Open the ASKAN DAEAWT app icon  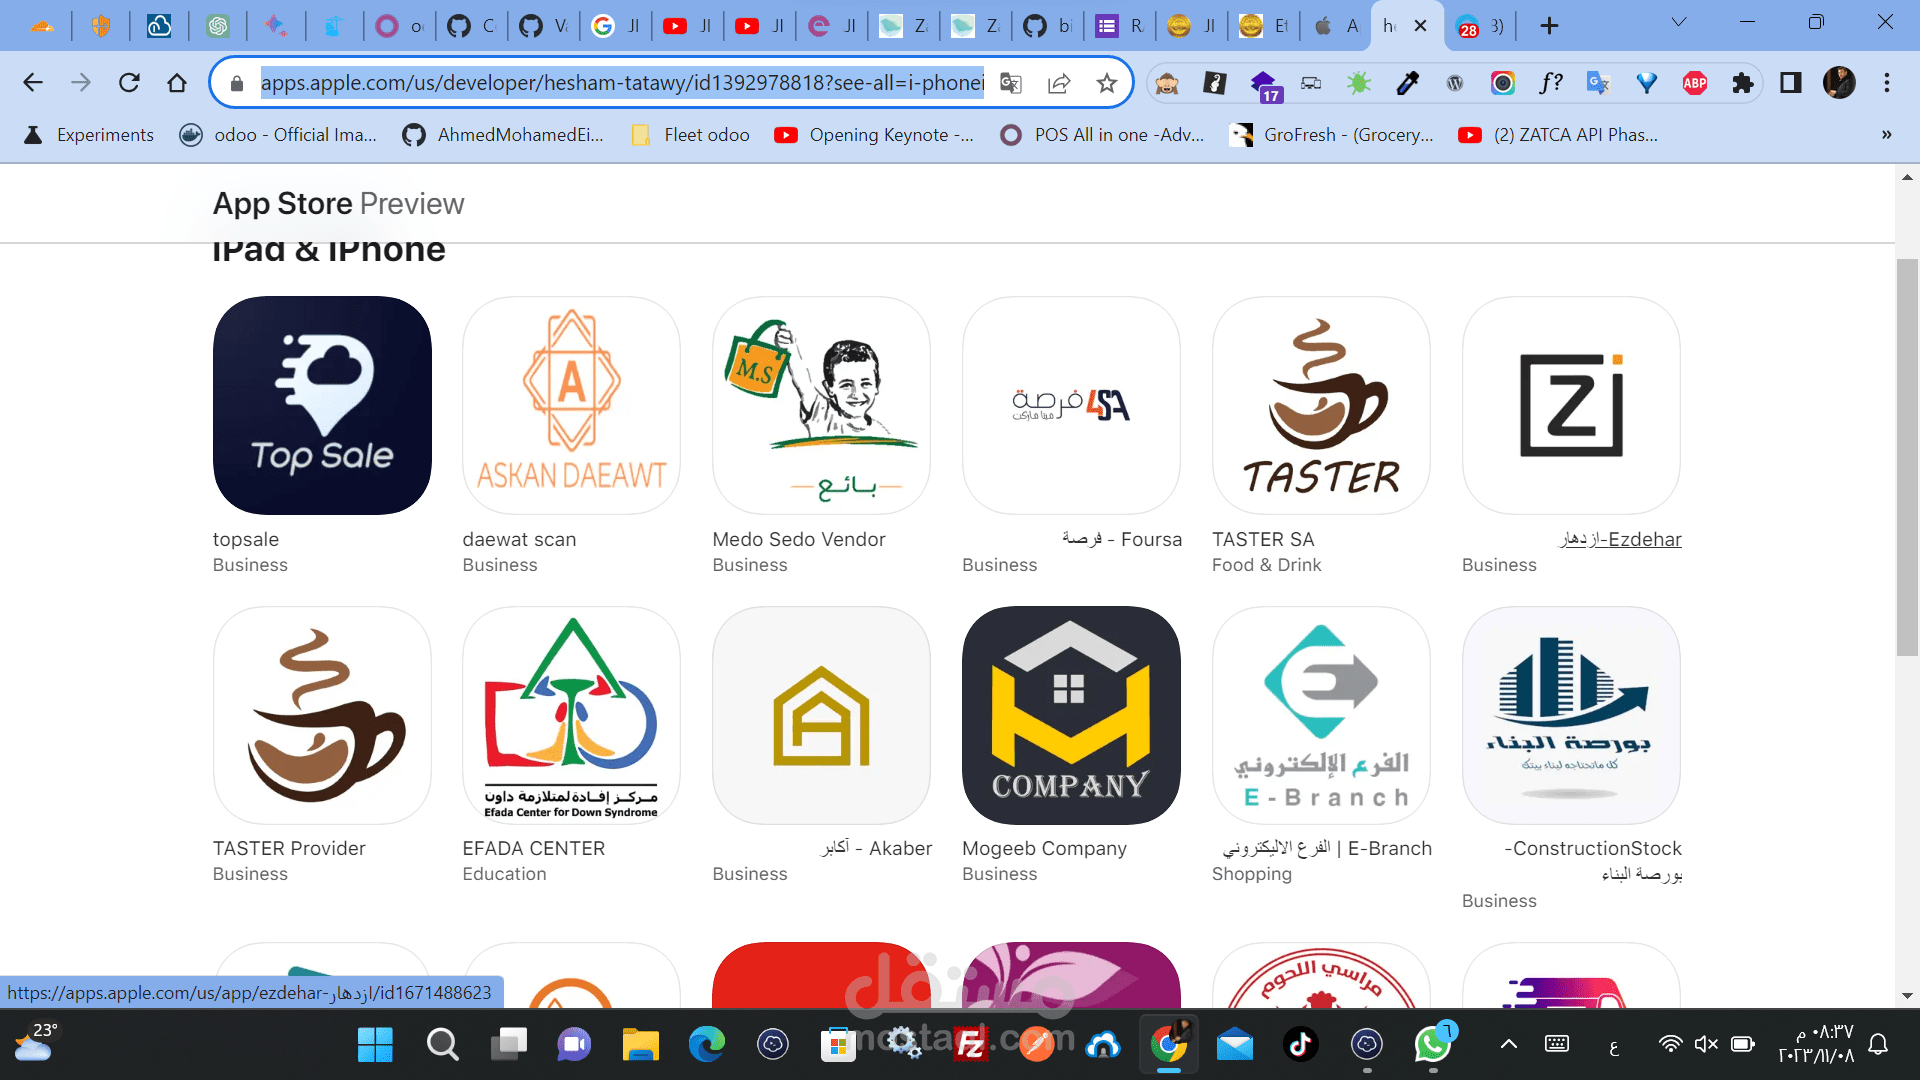coord(571,405)
